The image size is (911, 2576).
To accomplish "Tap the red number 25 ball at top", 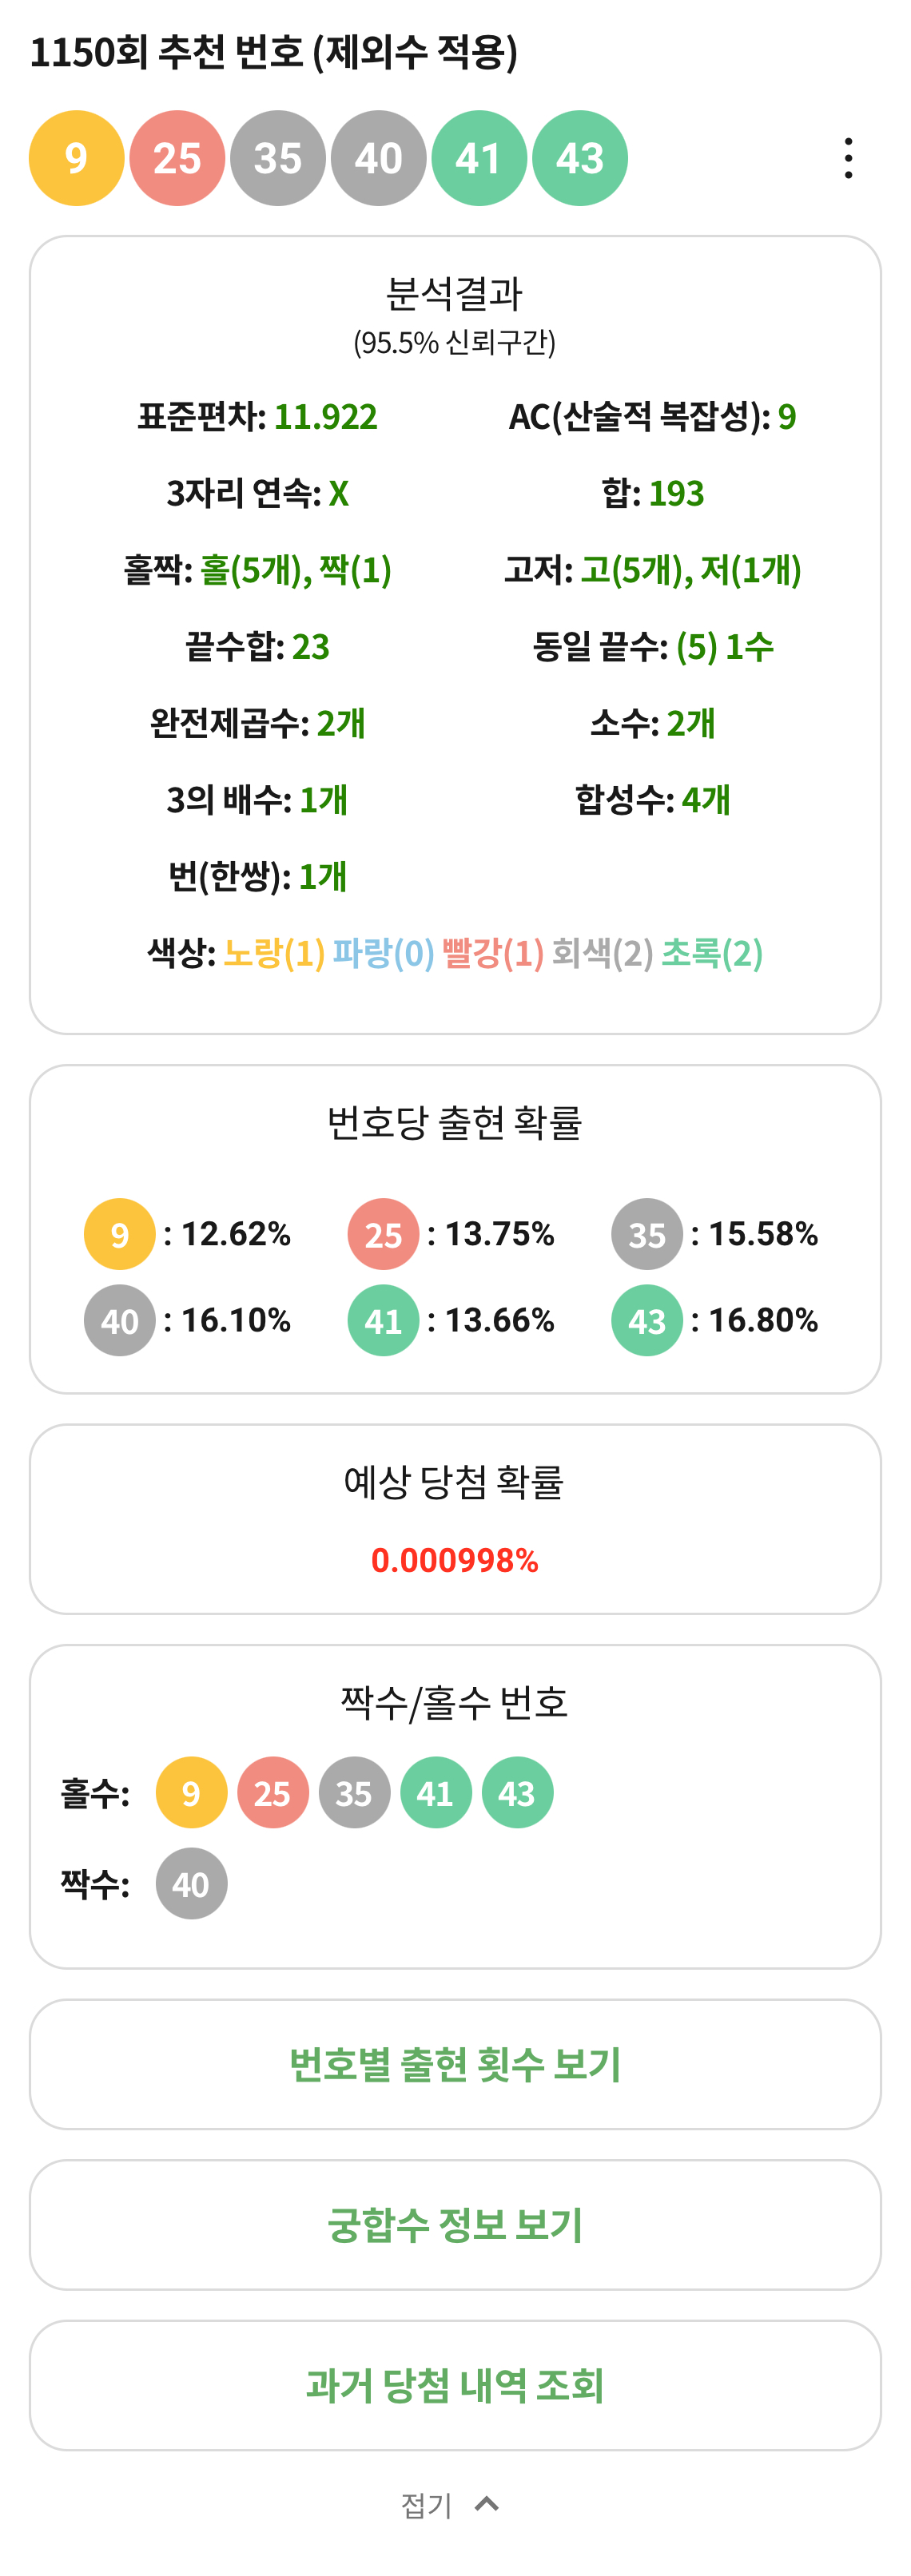I will (177, 158).
